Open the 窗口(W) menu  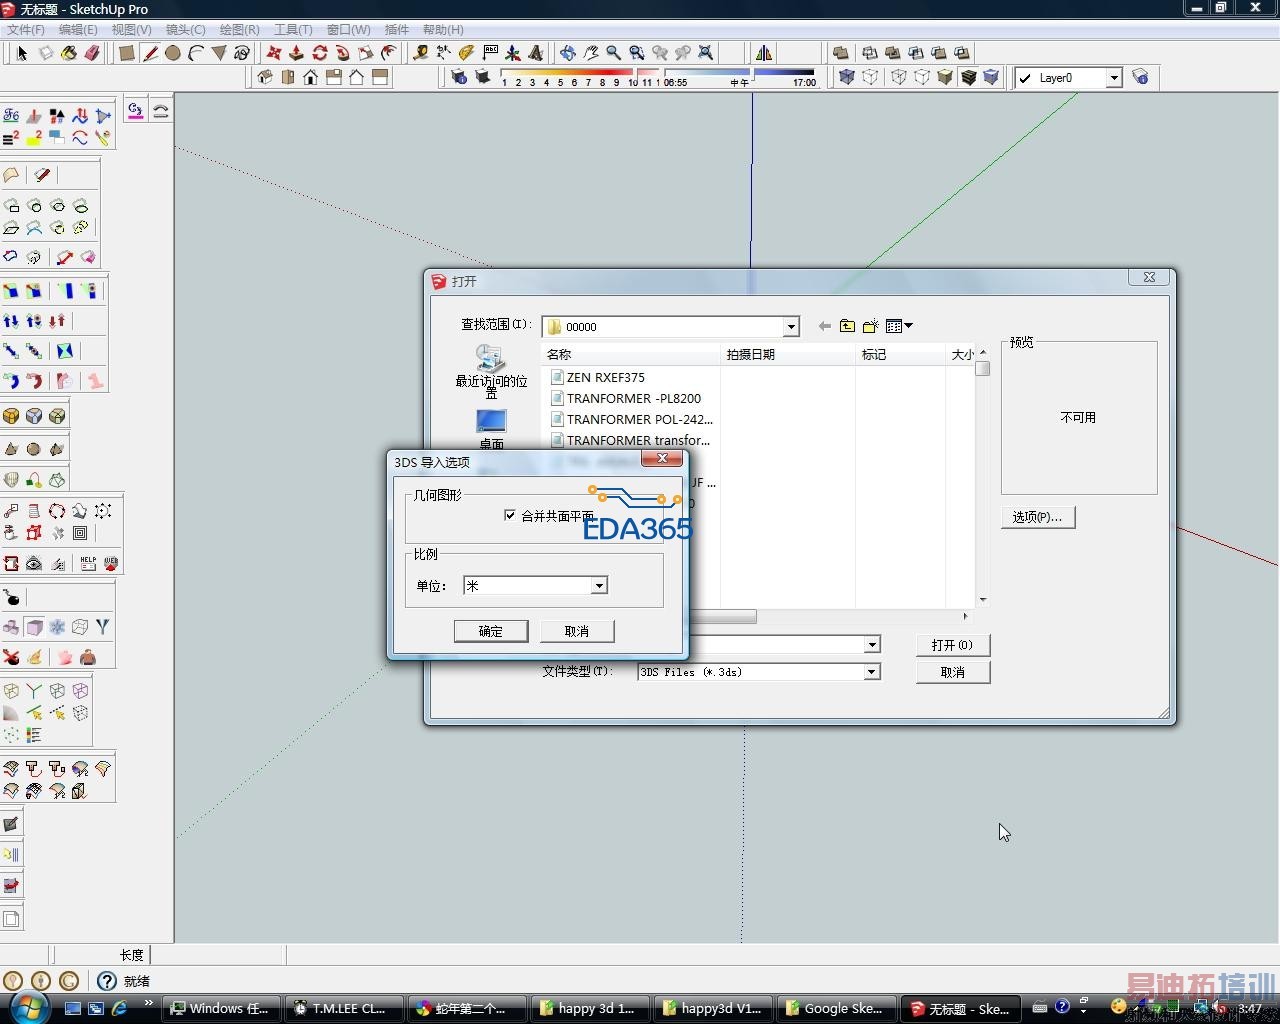[348, 29]
